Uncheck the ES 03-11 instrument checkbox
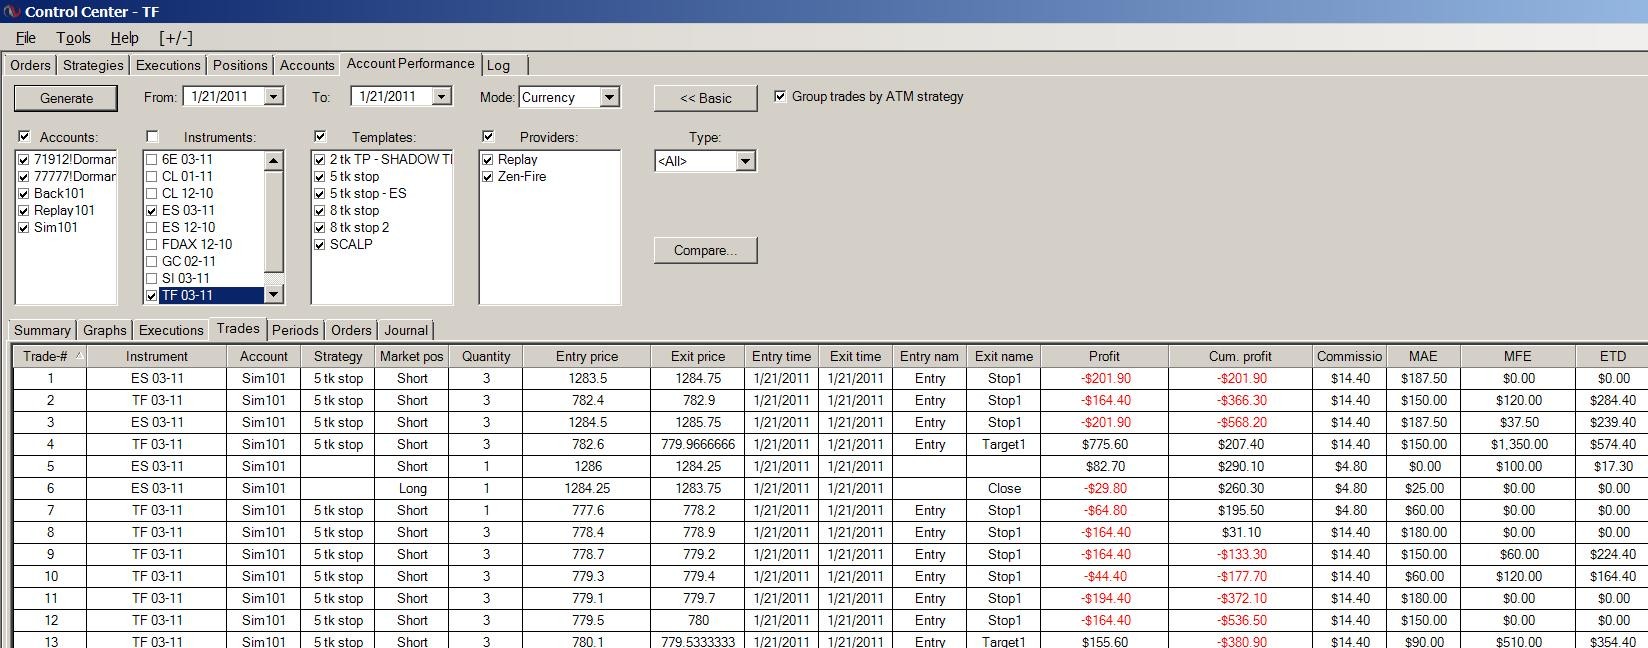1648x648 pixels. click(152, 210)
